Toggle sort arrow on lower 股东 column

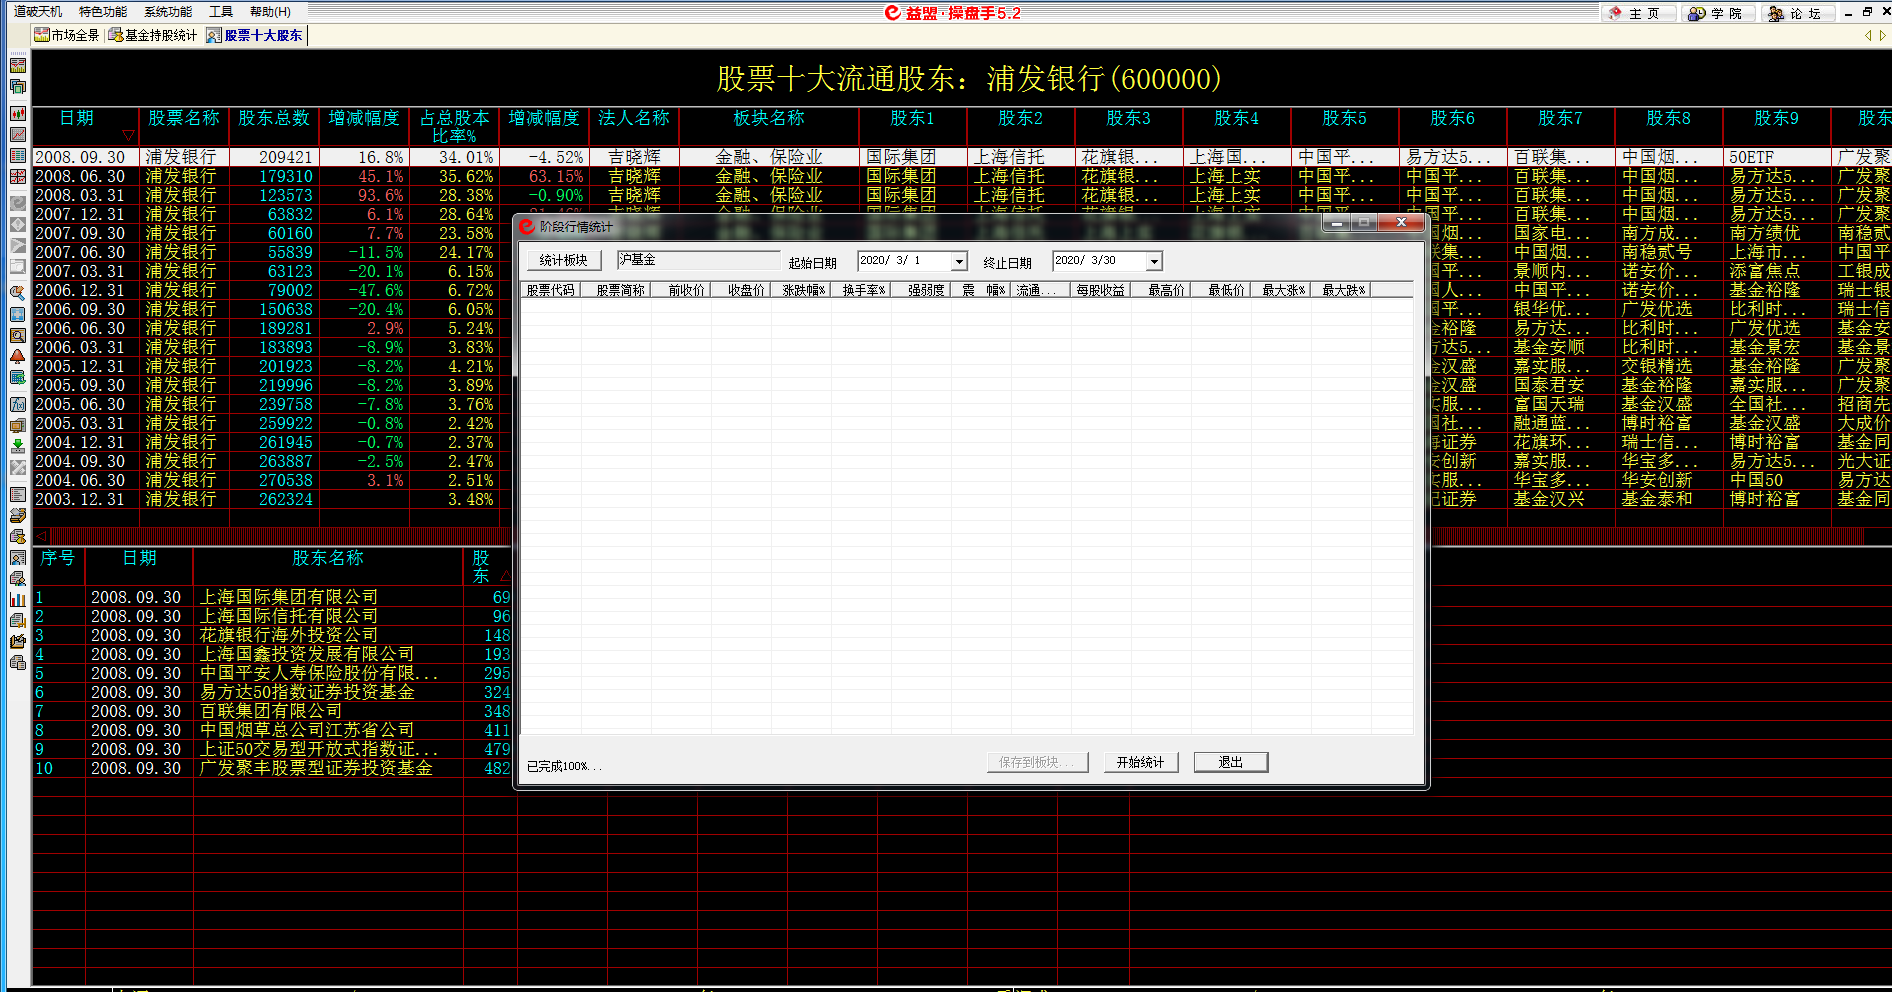[x=504, y=576]
